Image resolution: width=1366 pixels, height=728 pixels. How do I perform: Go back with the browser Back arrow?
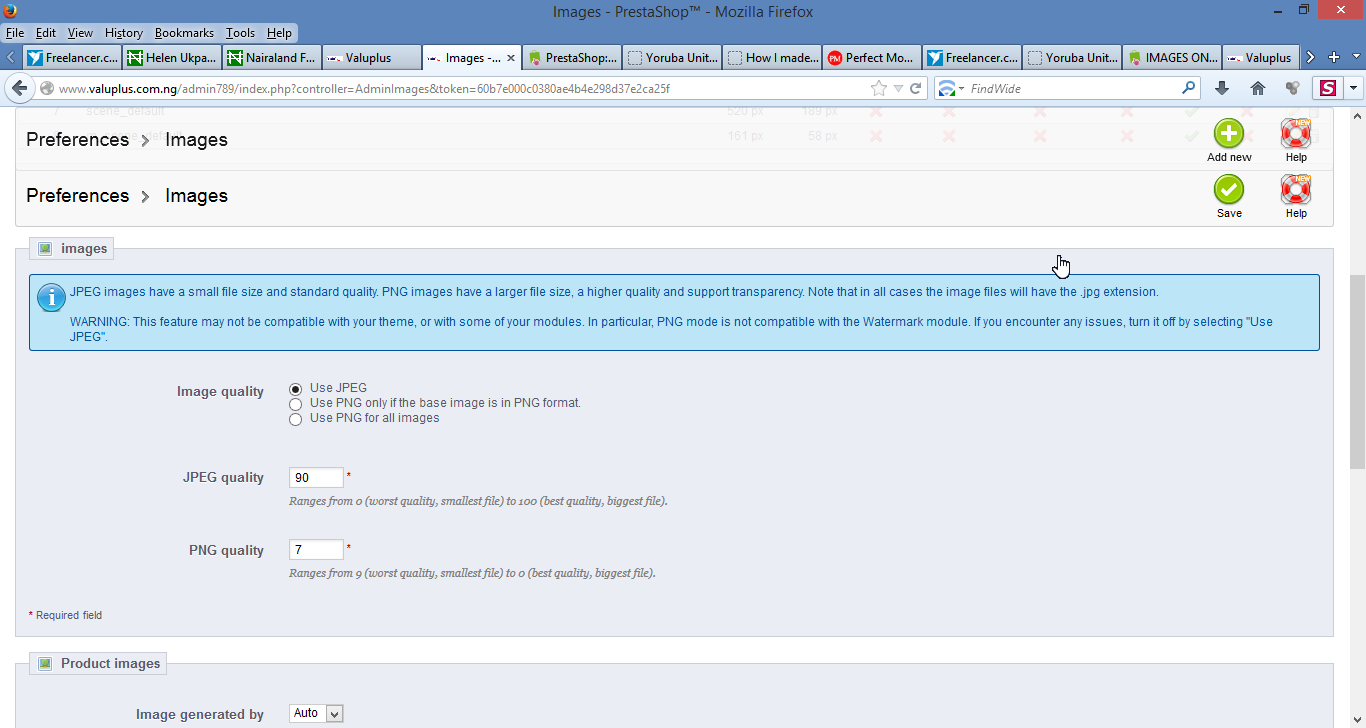18,88
